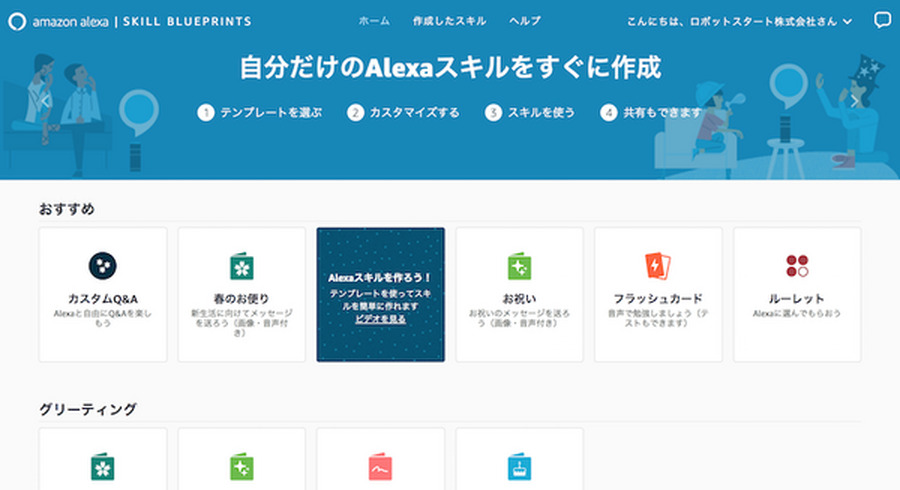
Task: Click step 1 テンプレートを選ぶ in banner
Action: 260,112
